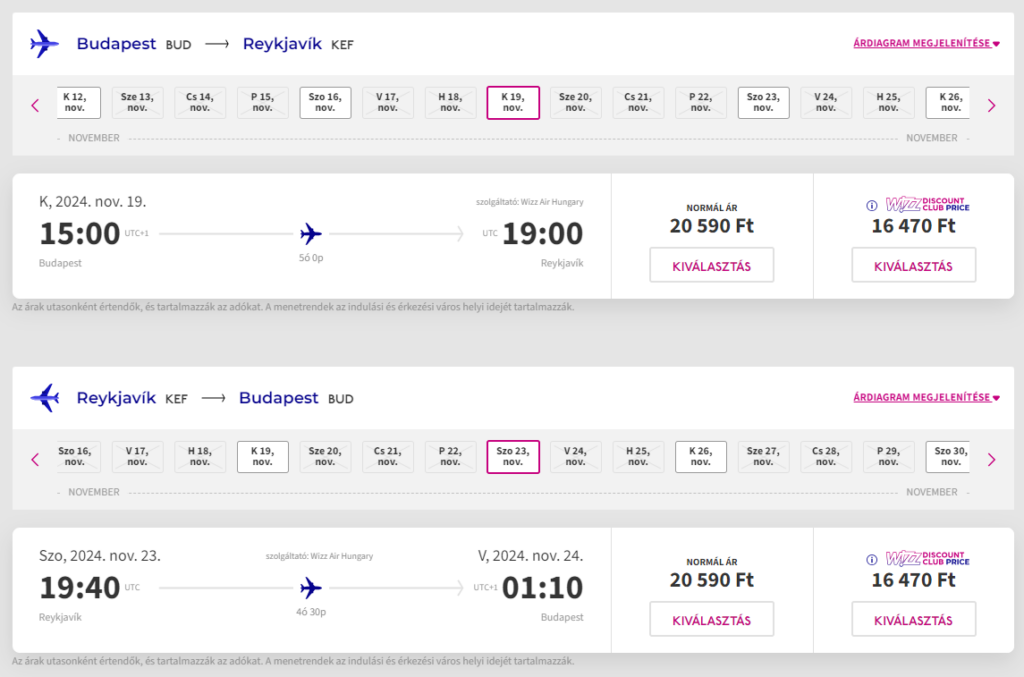Image resolution: width=1024 pixels, height=677 pixels.
Task: Show next outbound dates with right arrow
Action: (991, 105)
